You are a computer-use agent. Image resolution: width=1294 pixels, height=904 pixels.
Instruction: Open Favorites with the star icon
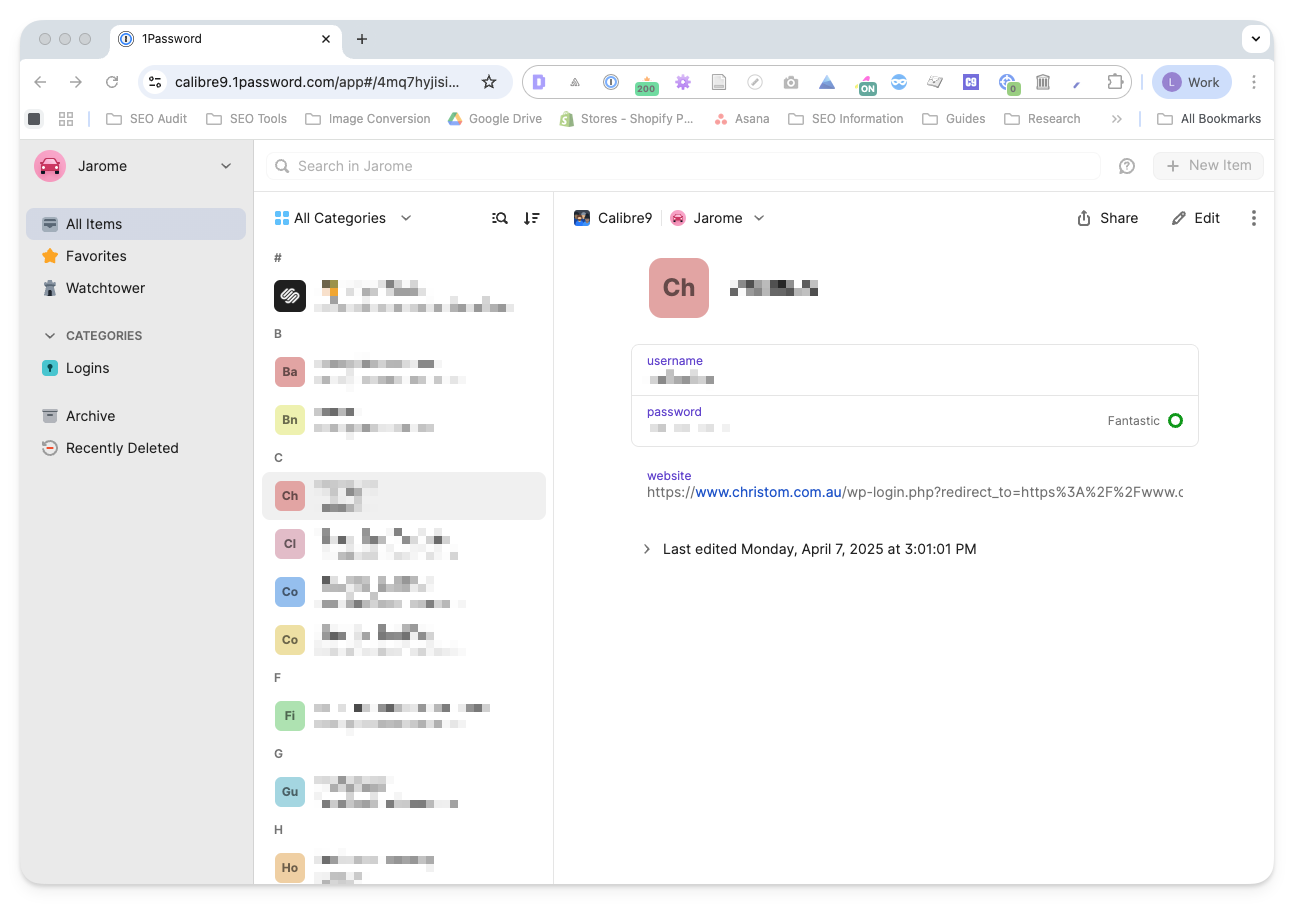pyautogui.click(x=50, y=256)
